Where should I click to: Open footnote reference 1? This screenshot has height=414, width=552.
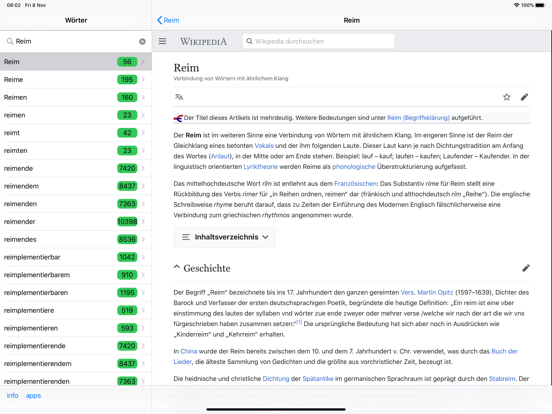click(x=299, y=322)
